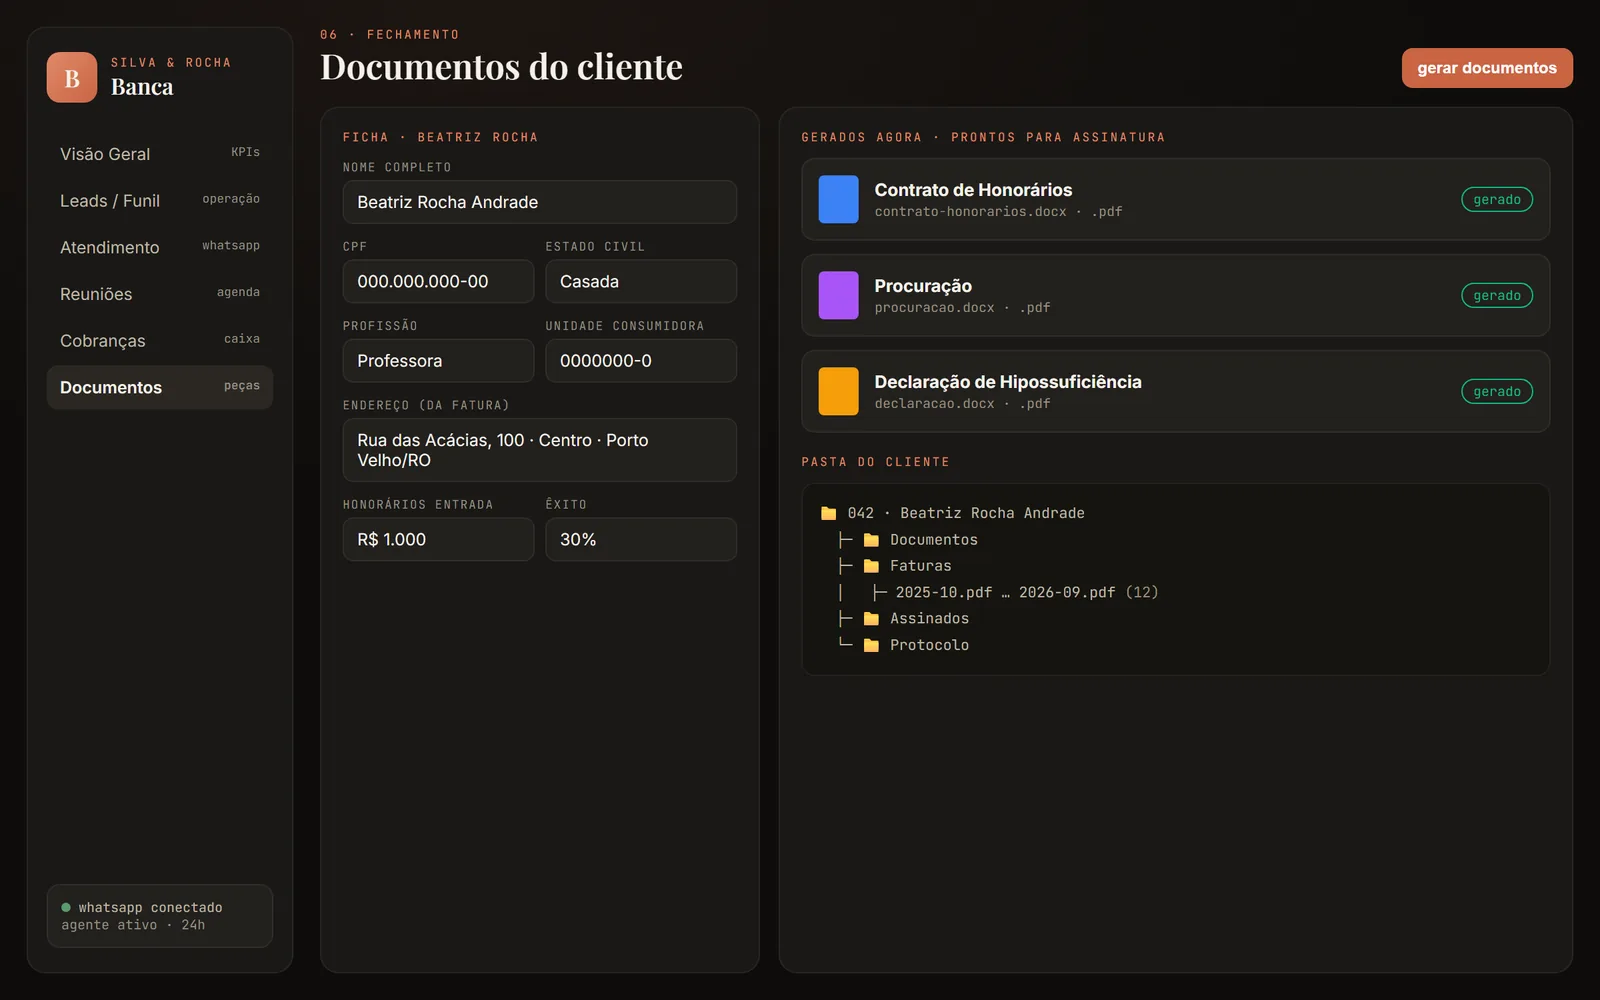Image resolution: width=1600 pixels, height=1000 pixels.
Task: Click the 'SILVA & ROCHA' brand text
Action: (171, 63)
